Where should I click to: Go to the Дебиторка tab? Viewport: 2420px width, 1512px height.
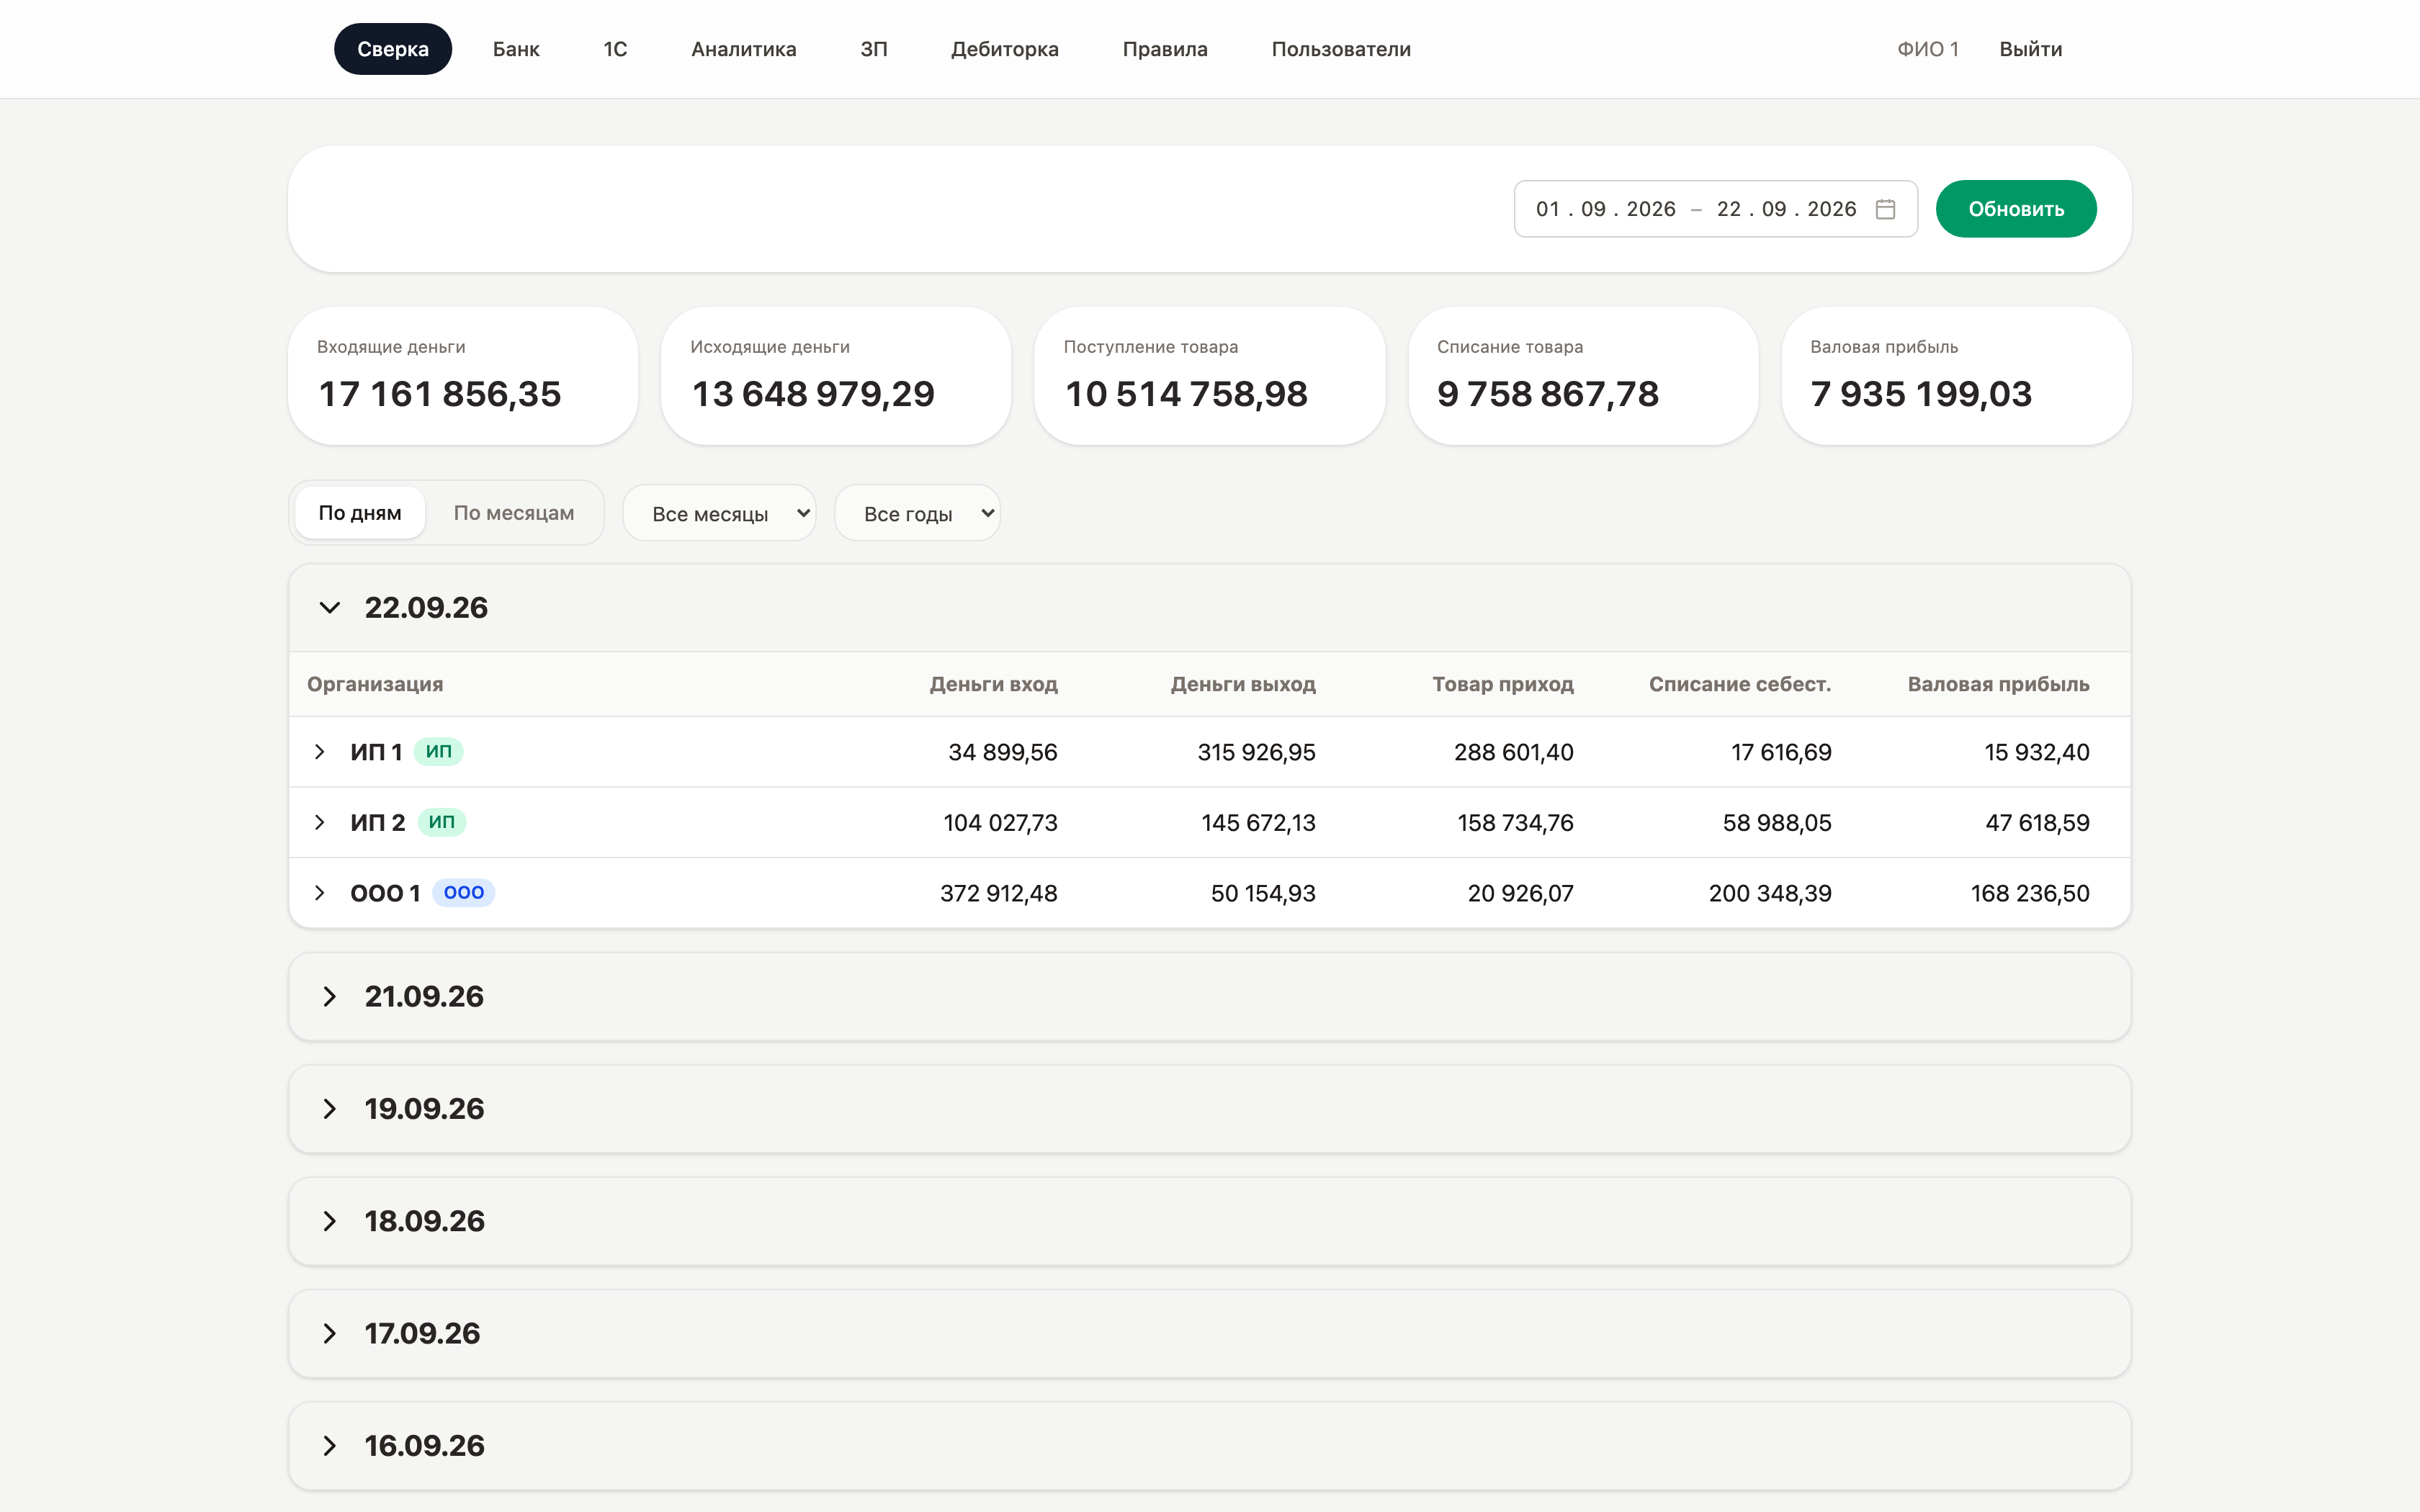tap(1005, 49)
